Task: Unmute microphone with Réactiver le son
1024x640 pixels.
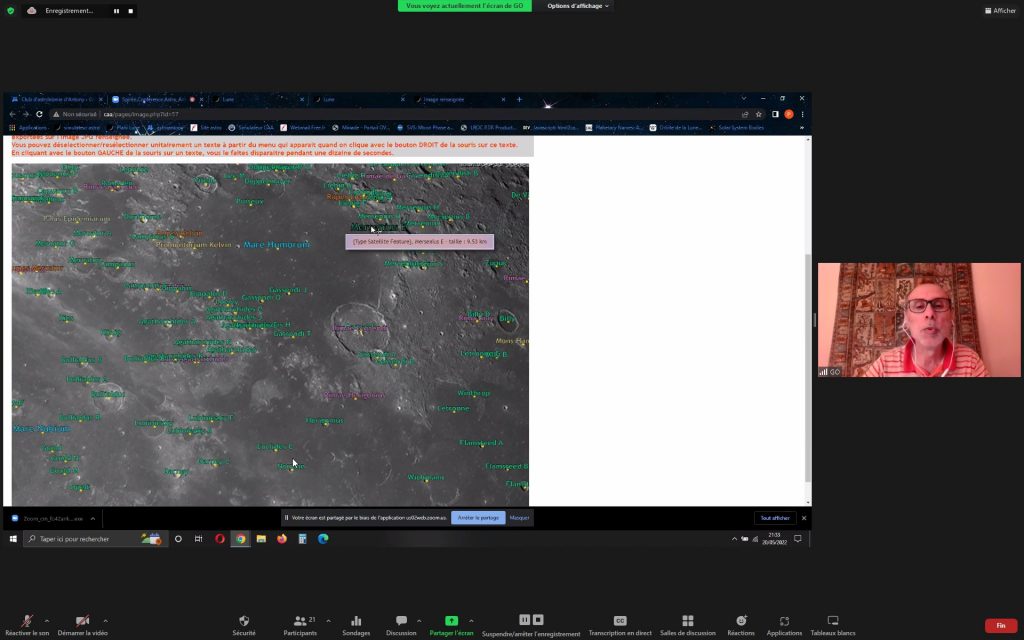Action: [27, 625]
